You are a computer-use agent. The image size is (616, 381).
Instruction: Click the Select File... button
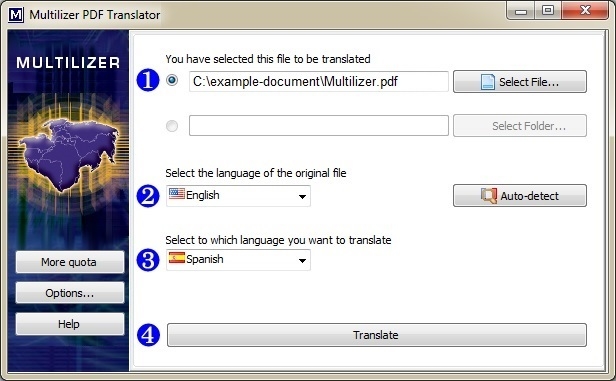pos(520,82)
